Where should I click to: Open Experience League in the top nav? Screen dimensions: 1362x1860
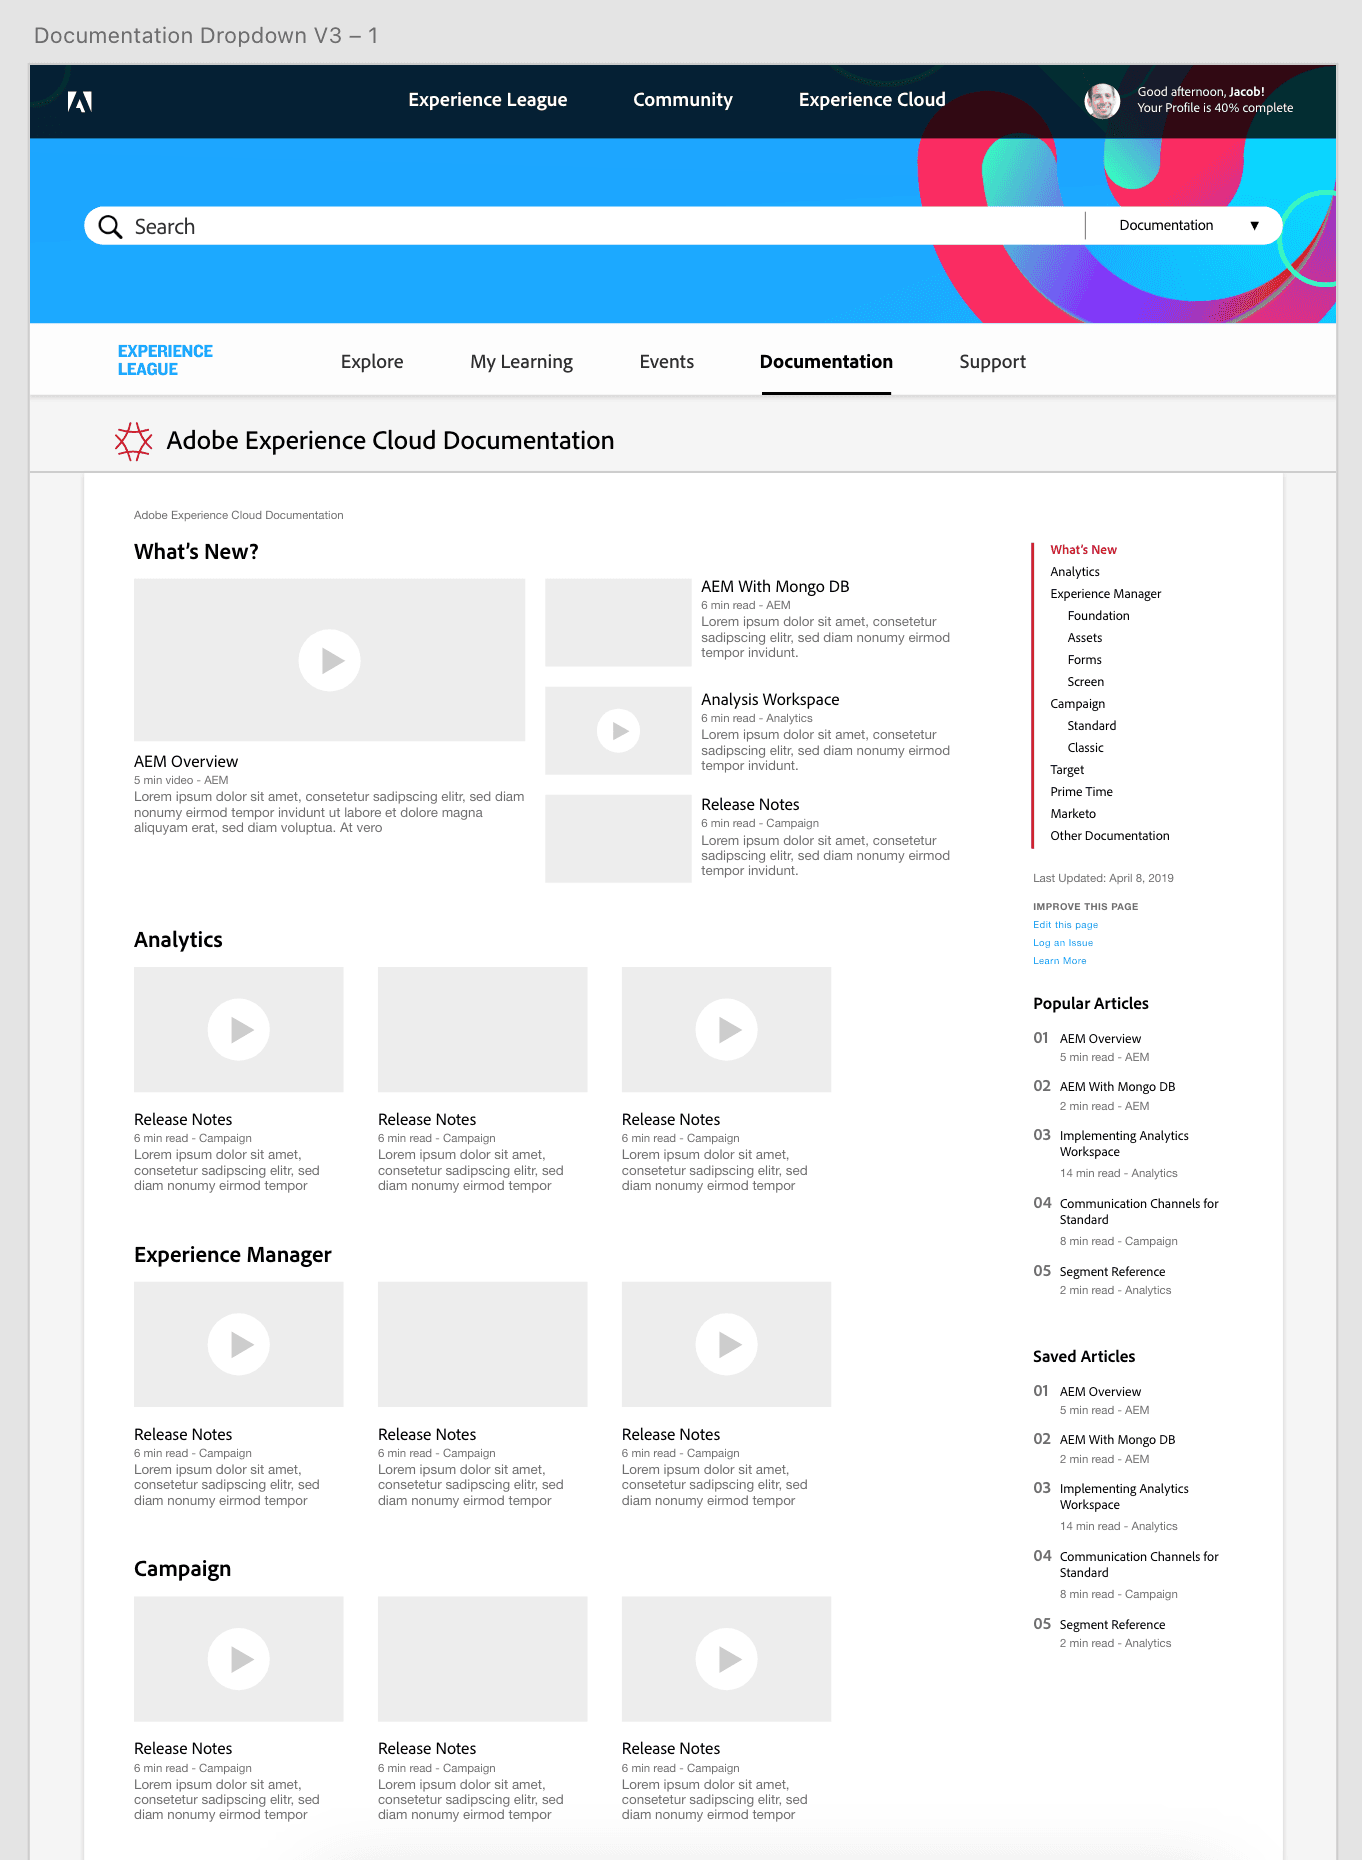point(487,100)
